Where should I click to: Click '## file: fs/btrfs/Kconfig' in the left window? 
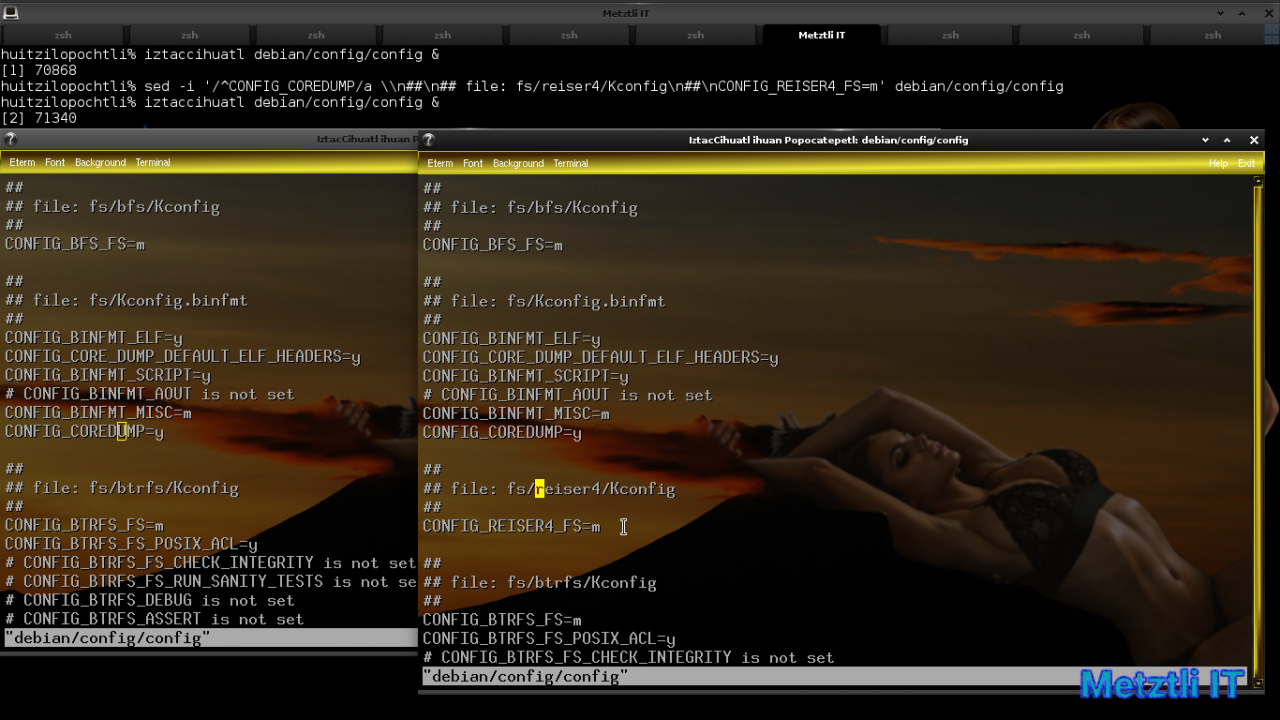(x=121, y=488)
